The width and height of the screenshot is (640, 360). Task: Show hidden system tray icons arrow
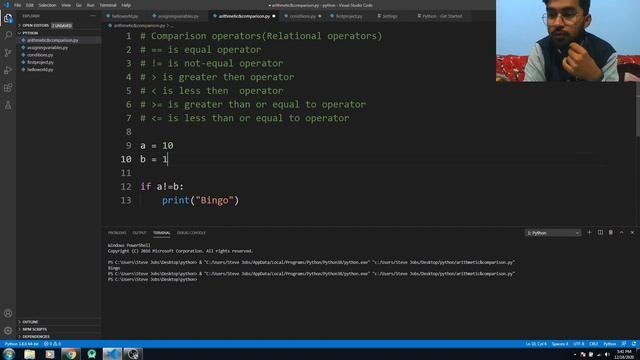(x=575, y=354)
